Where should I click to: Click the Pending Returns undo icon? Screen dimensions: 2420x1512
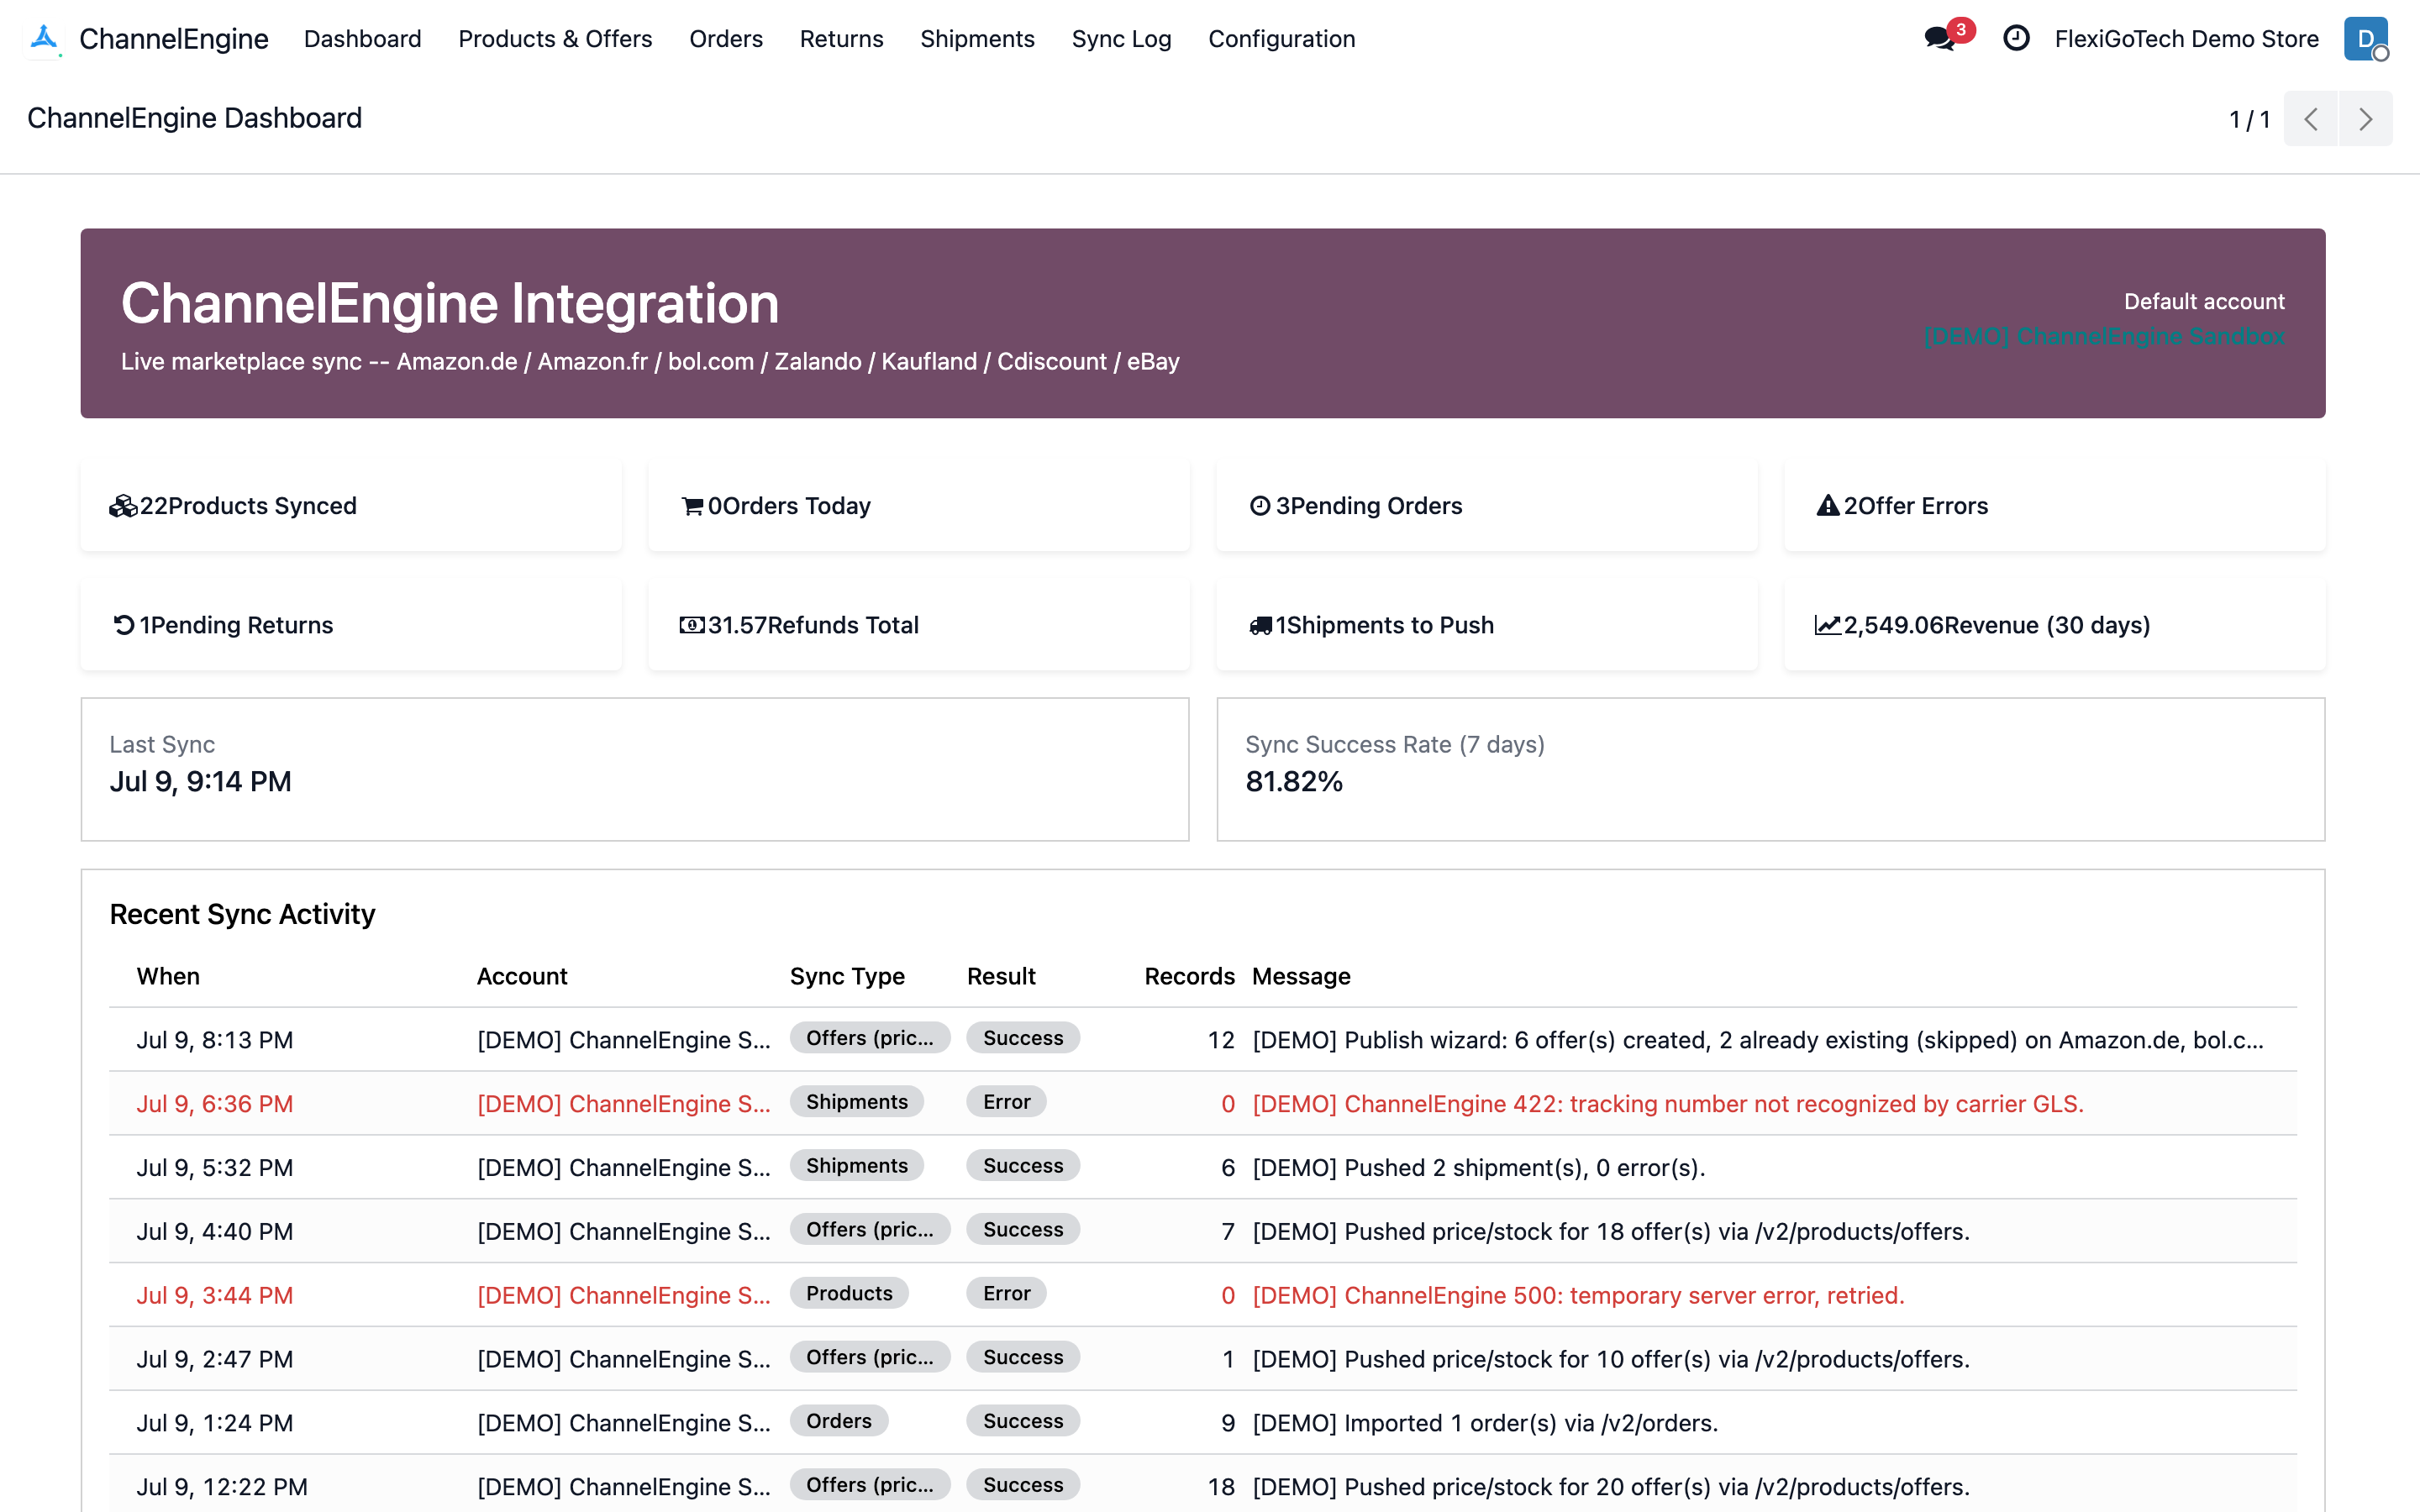pos(123,625)
